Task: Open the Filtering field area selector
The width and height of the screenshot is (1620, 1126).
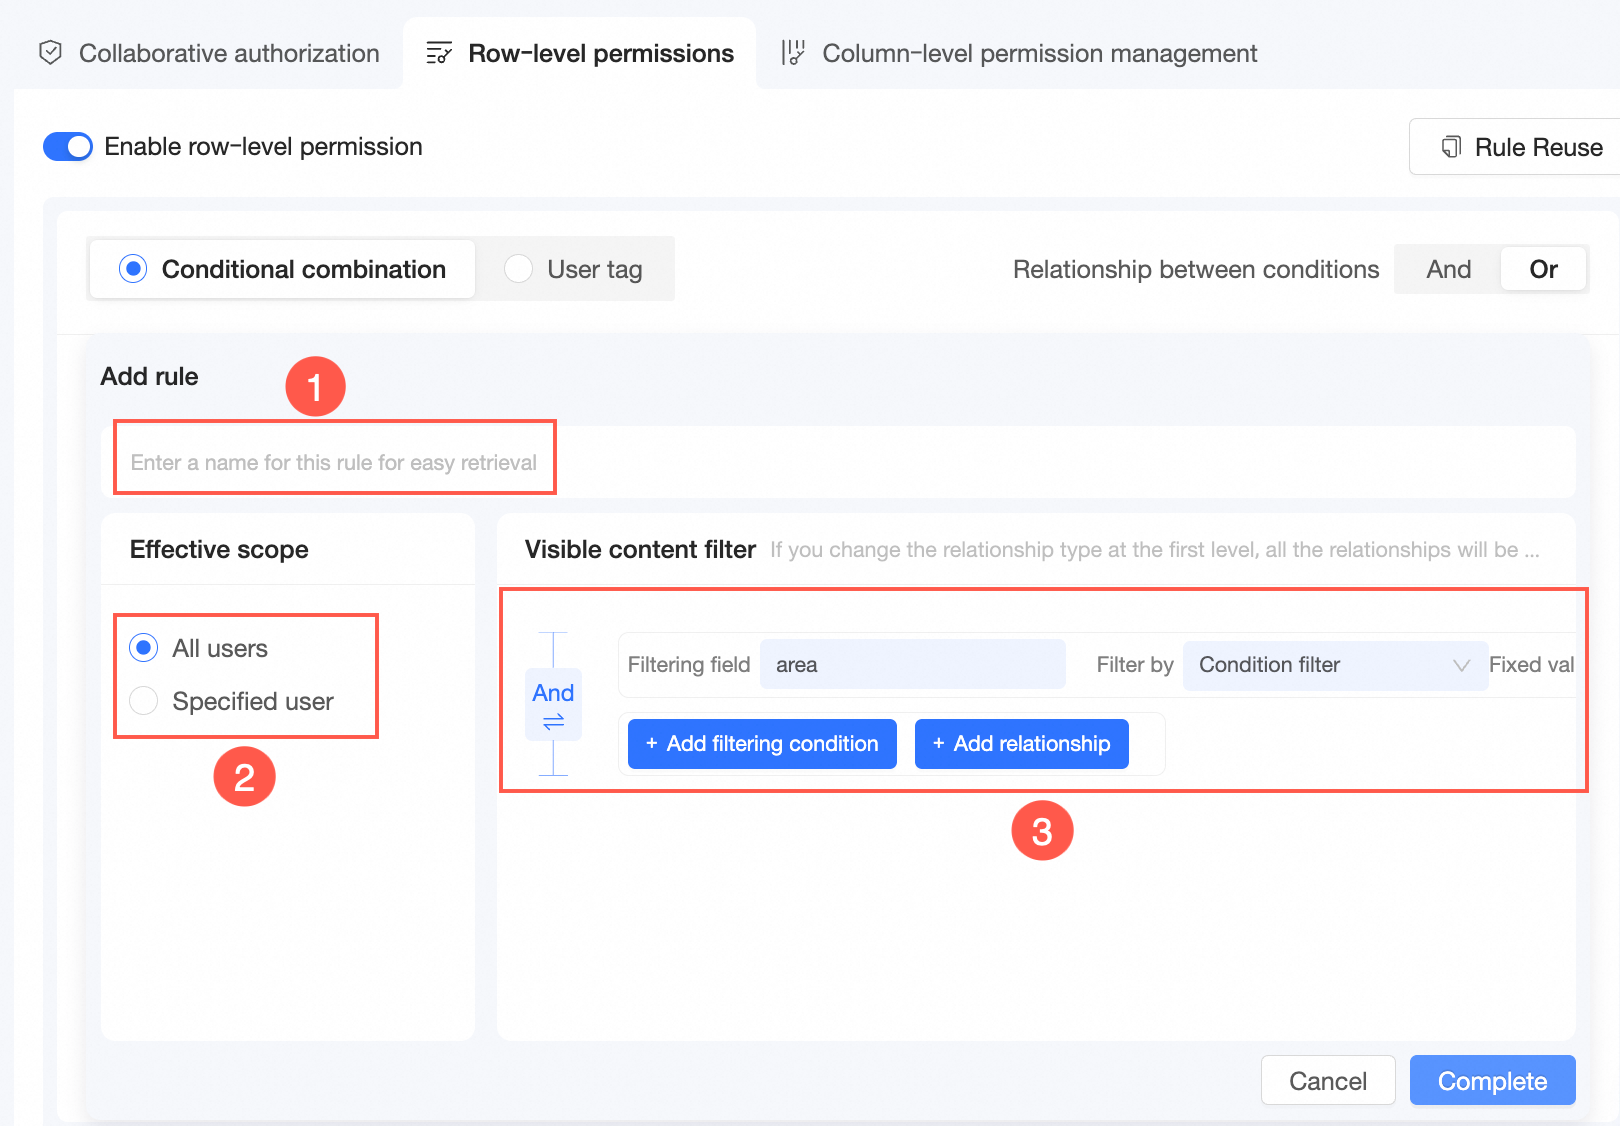Action: coord(912,665)
